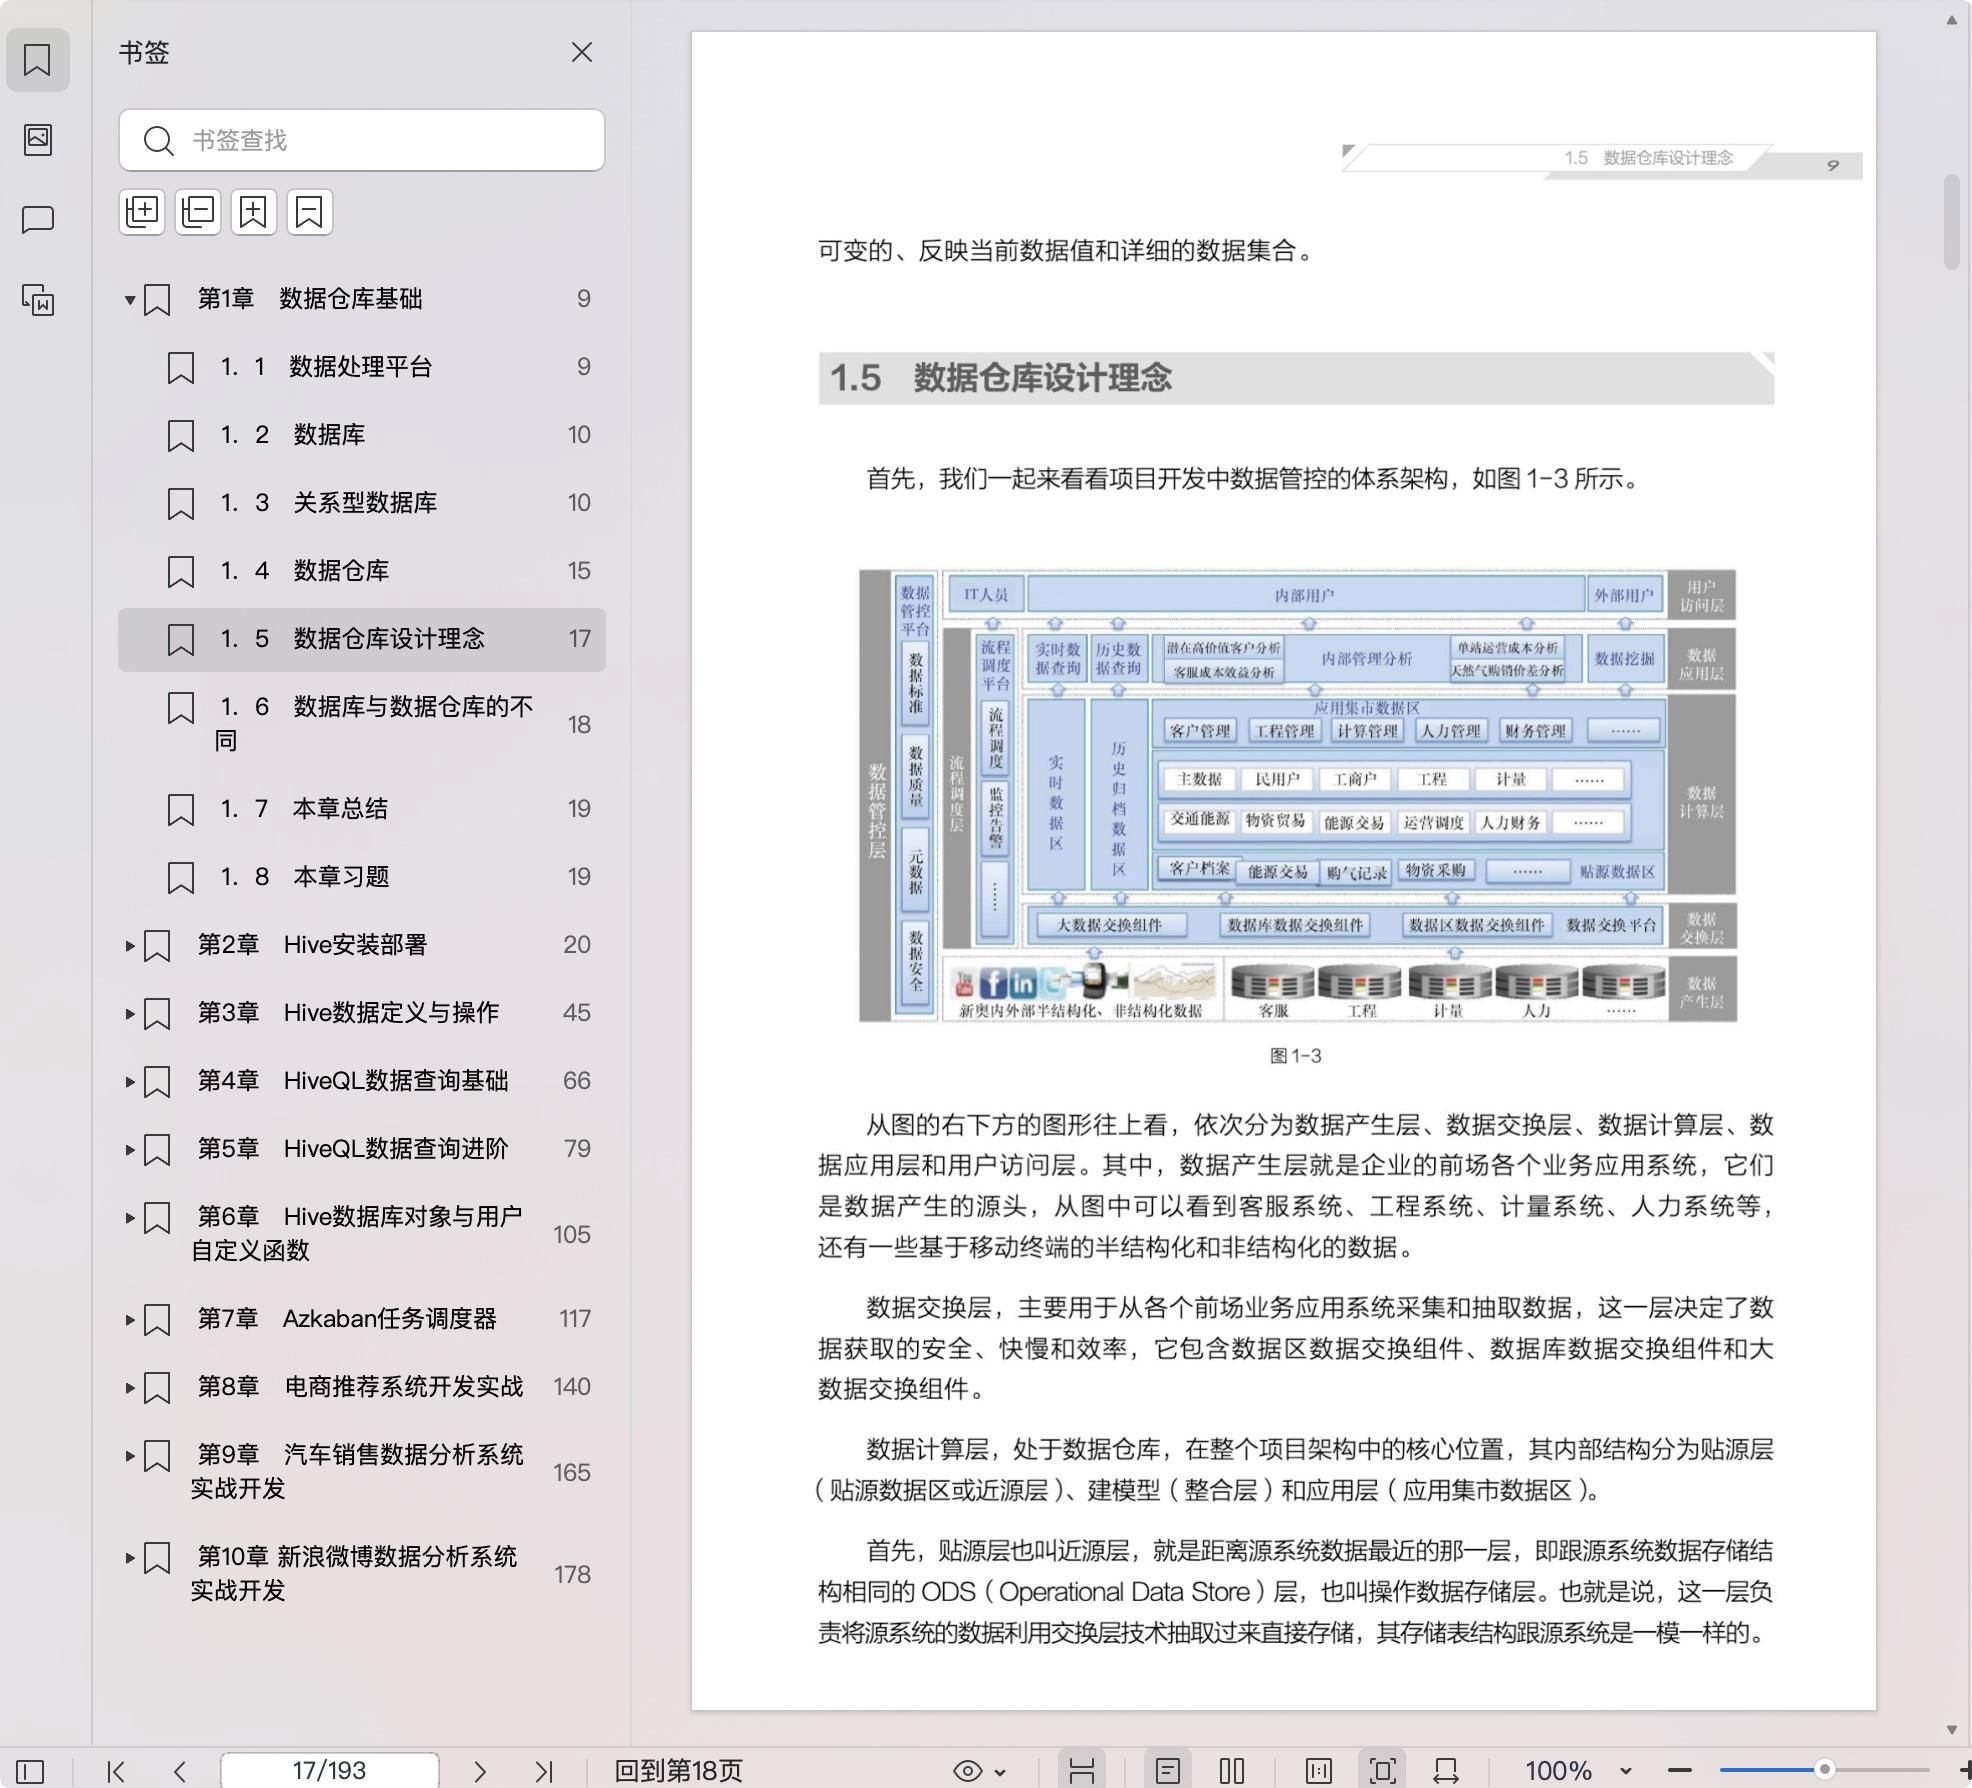Viewport: 1972px width, 1788px height.
Task: Open bookmark 第8章 电商推荐系统开发实战
Action: coord(362,1387)
